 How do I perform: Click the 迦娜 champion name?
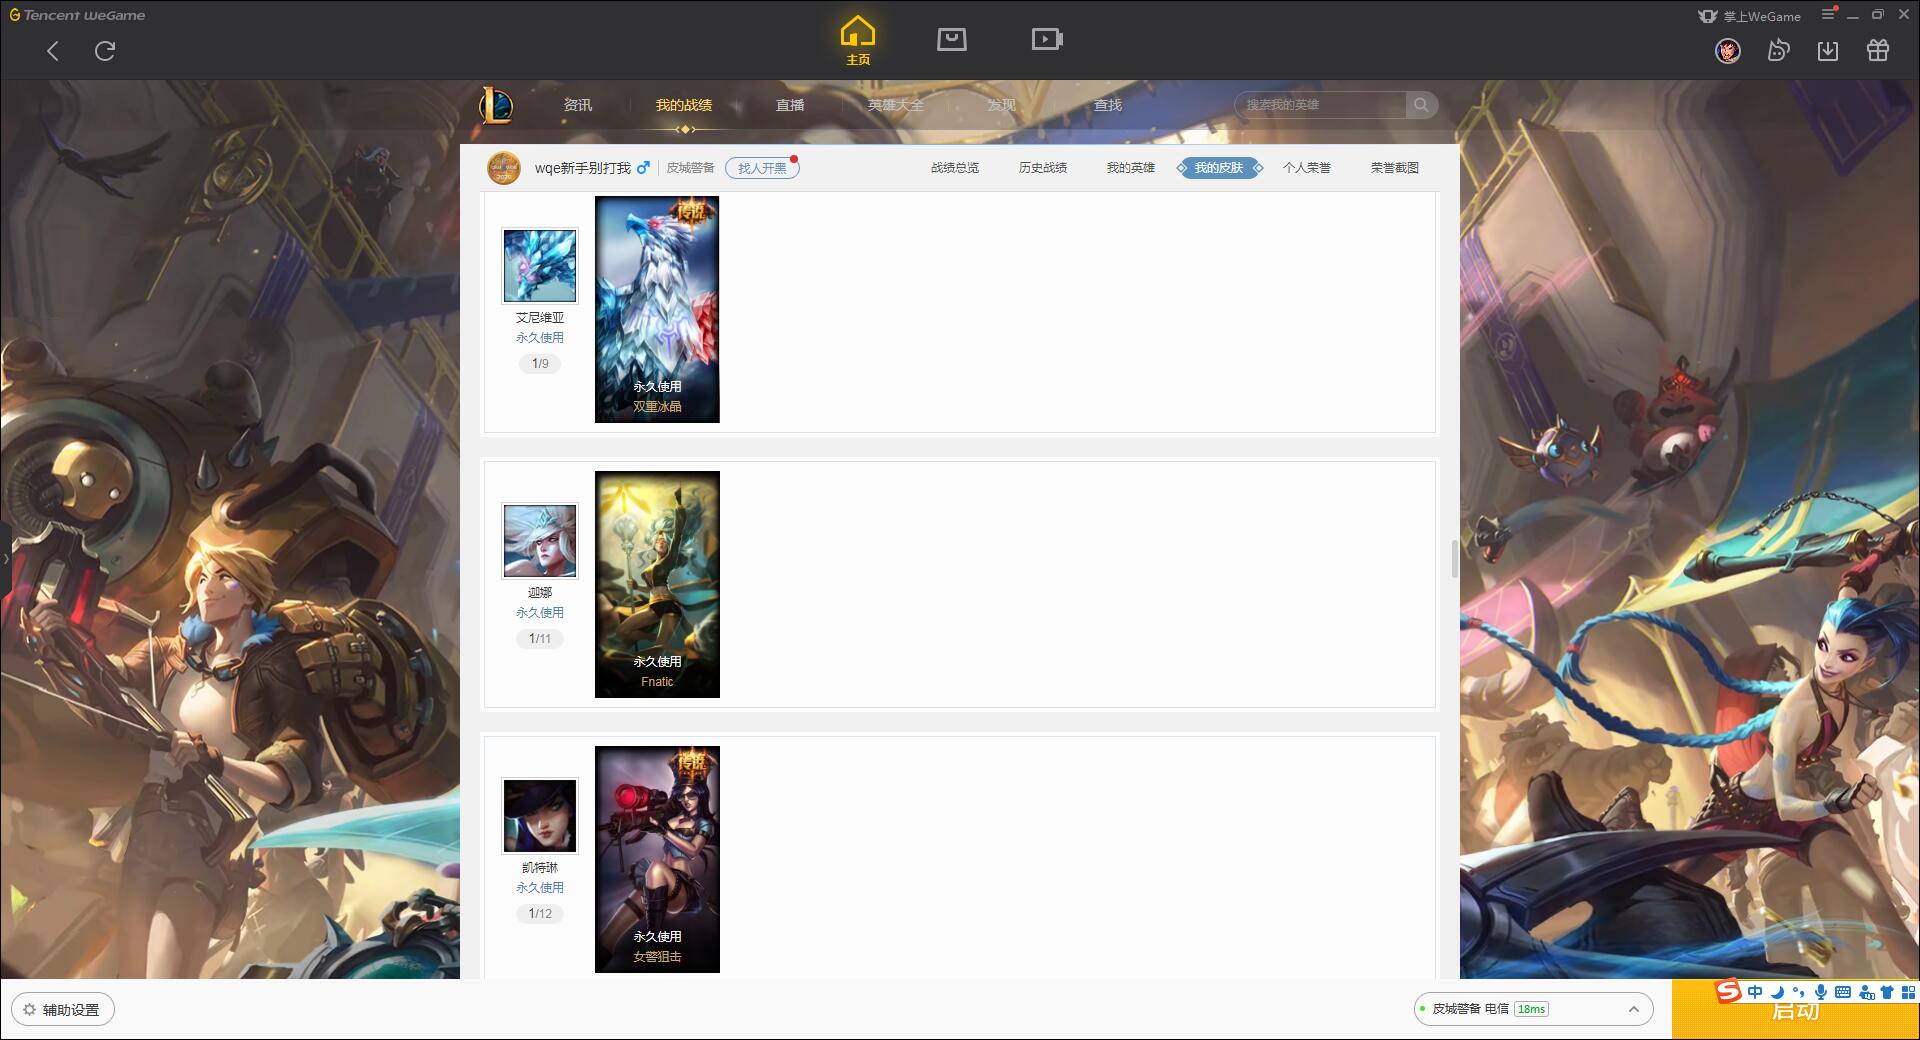(540, 593)
